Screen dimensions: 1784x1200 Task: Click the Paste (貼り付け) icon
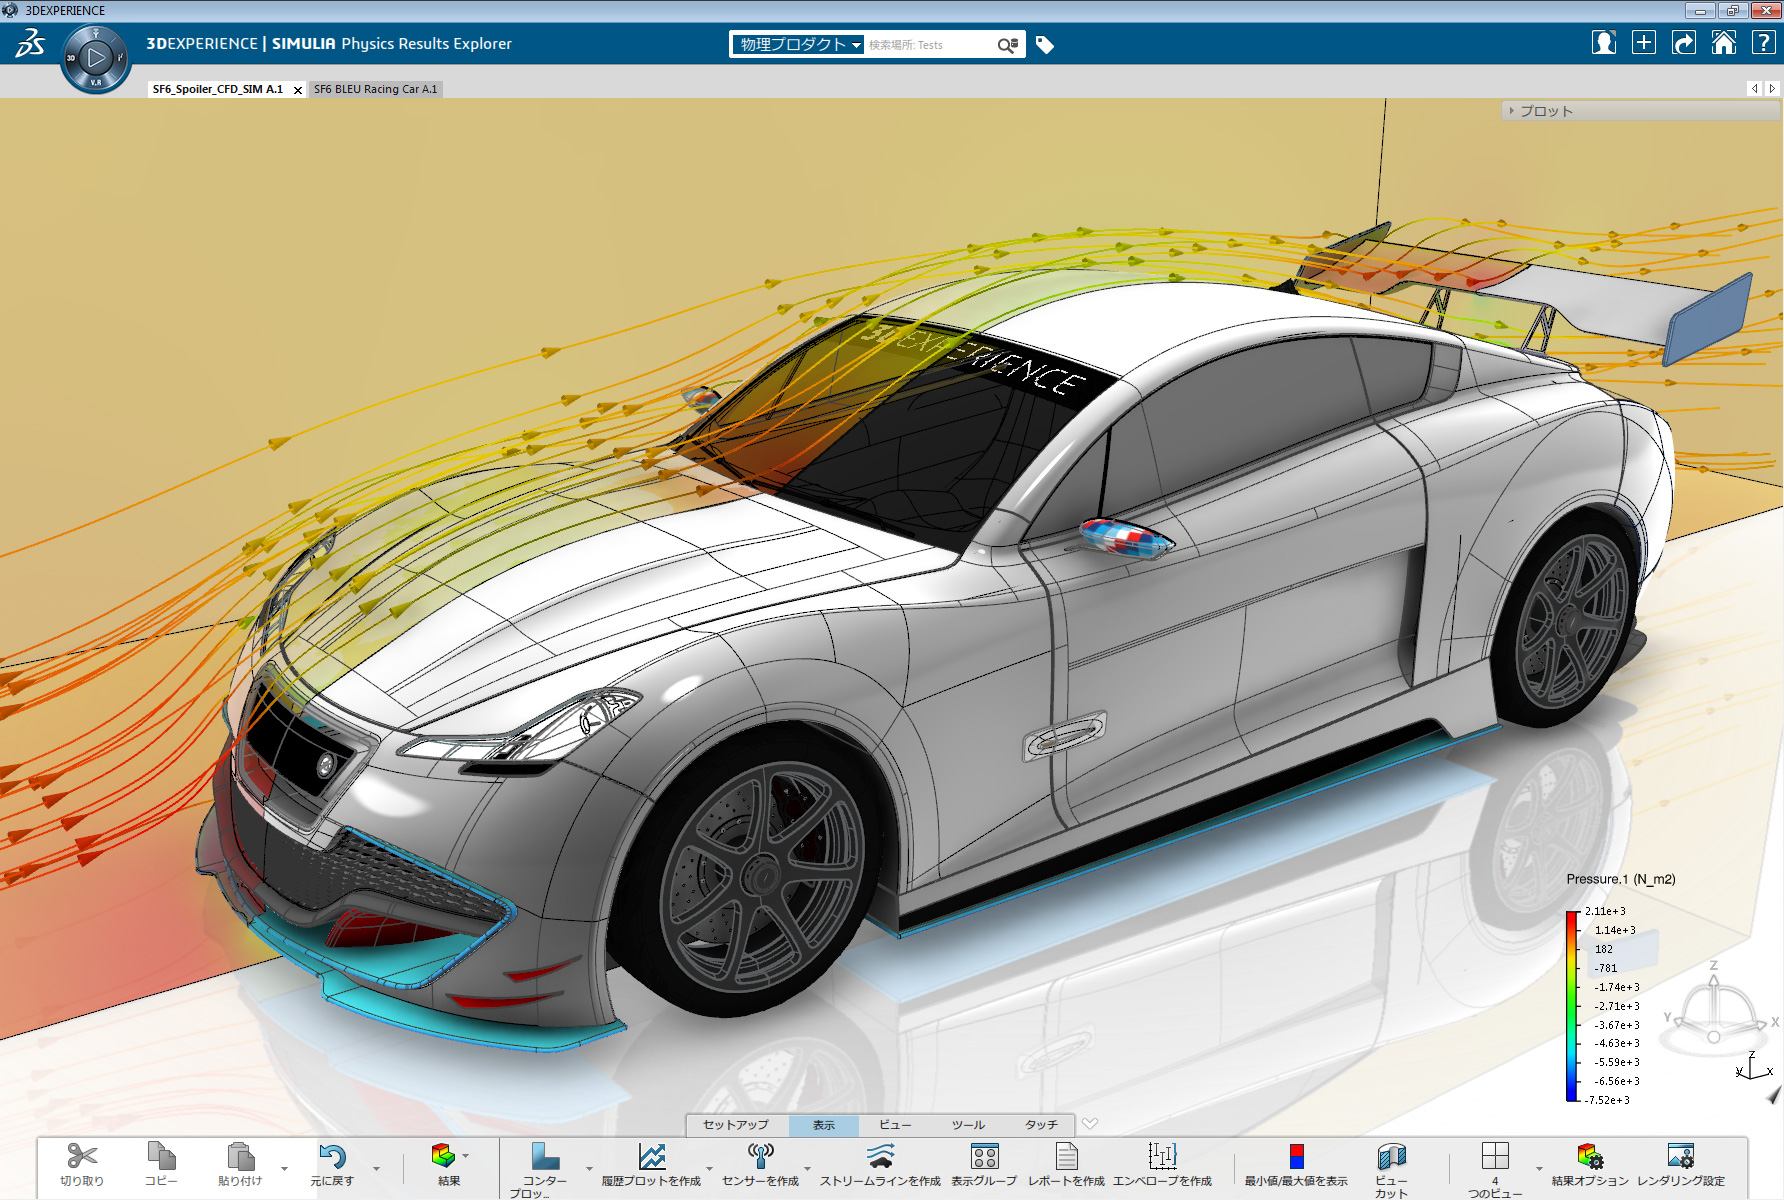240,1156
